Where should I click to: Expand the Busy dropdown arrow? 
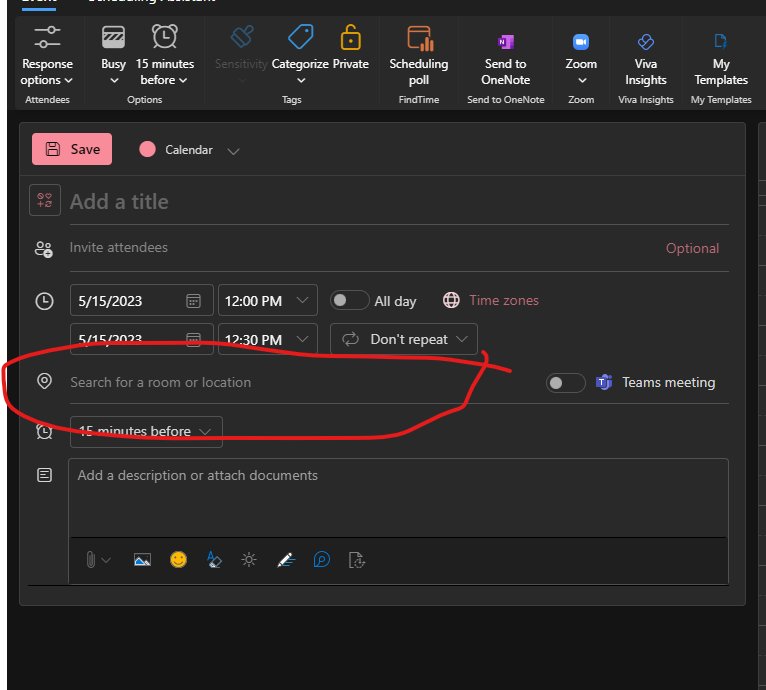114,81
